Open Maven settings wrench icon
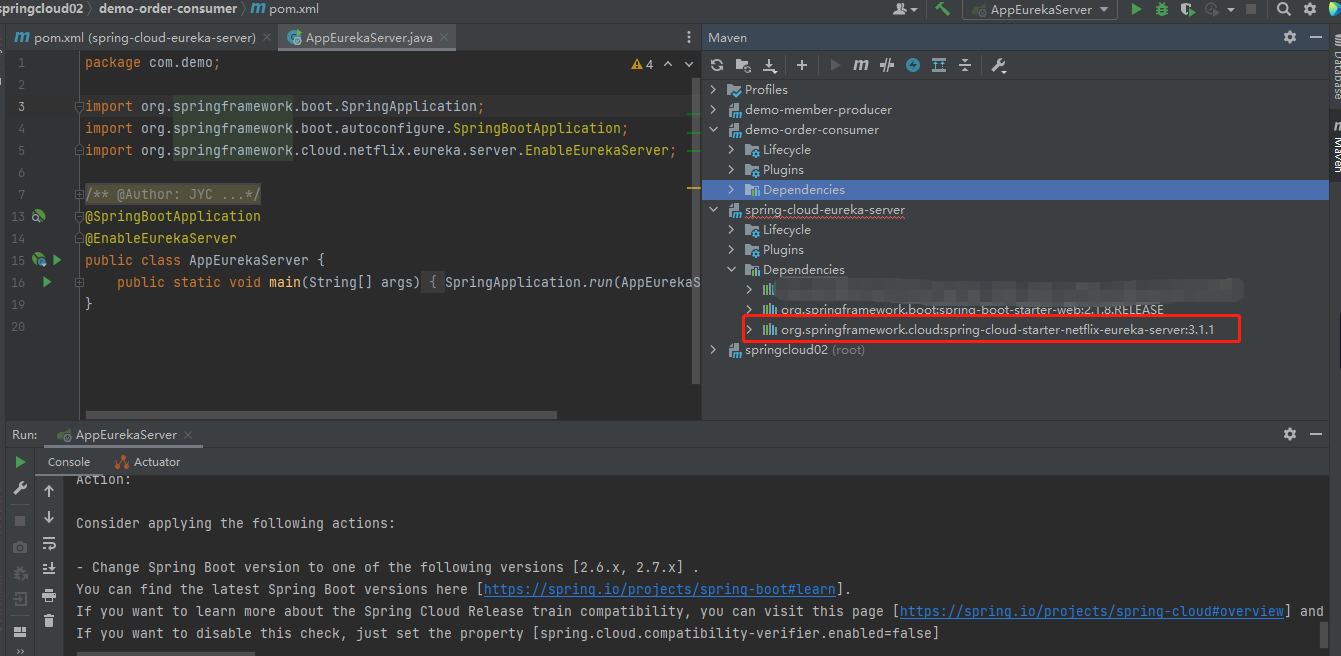The image size is (1341, 656). (x=998, y=65)
